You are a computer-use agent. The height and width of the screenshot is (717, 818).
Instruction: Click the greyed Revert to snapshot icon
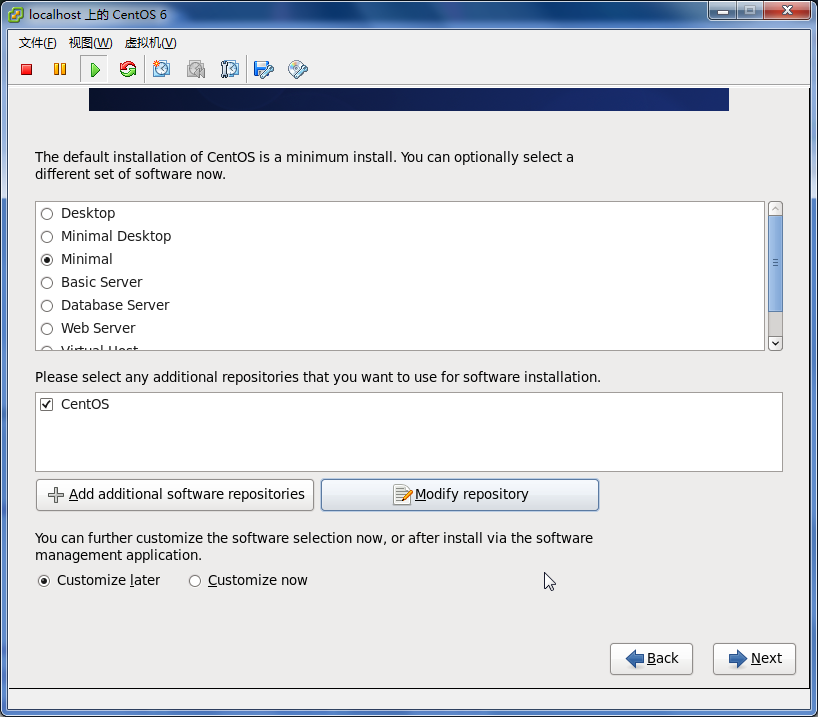tap(196, 69)
